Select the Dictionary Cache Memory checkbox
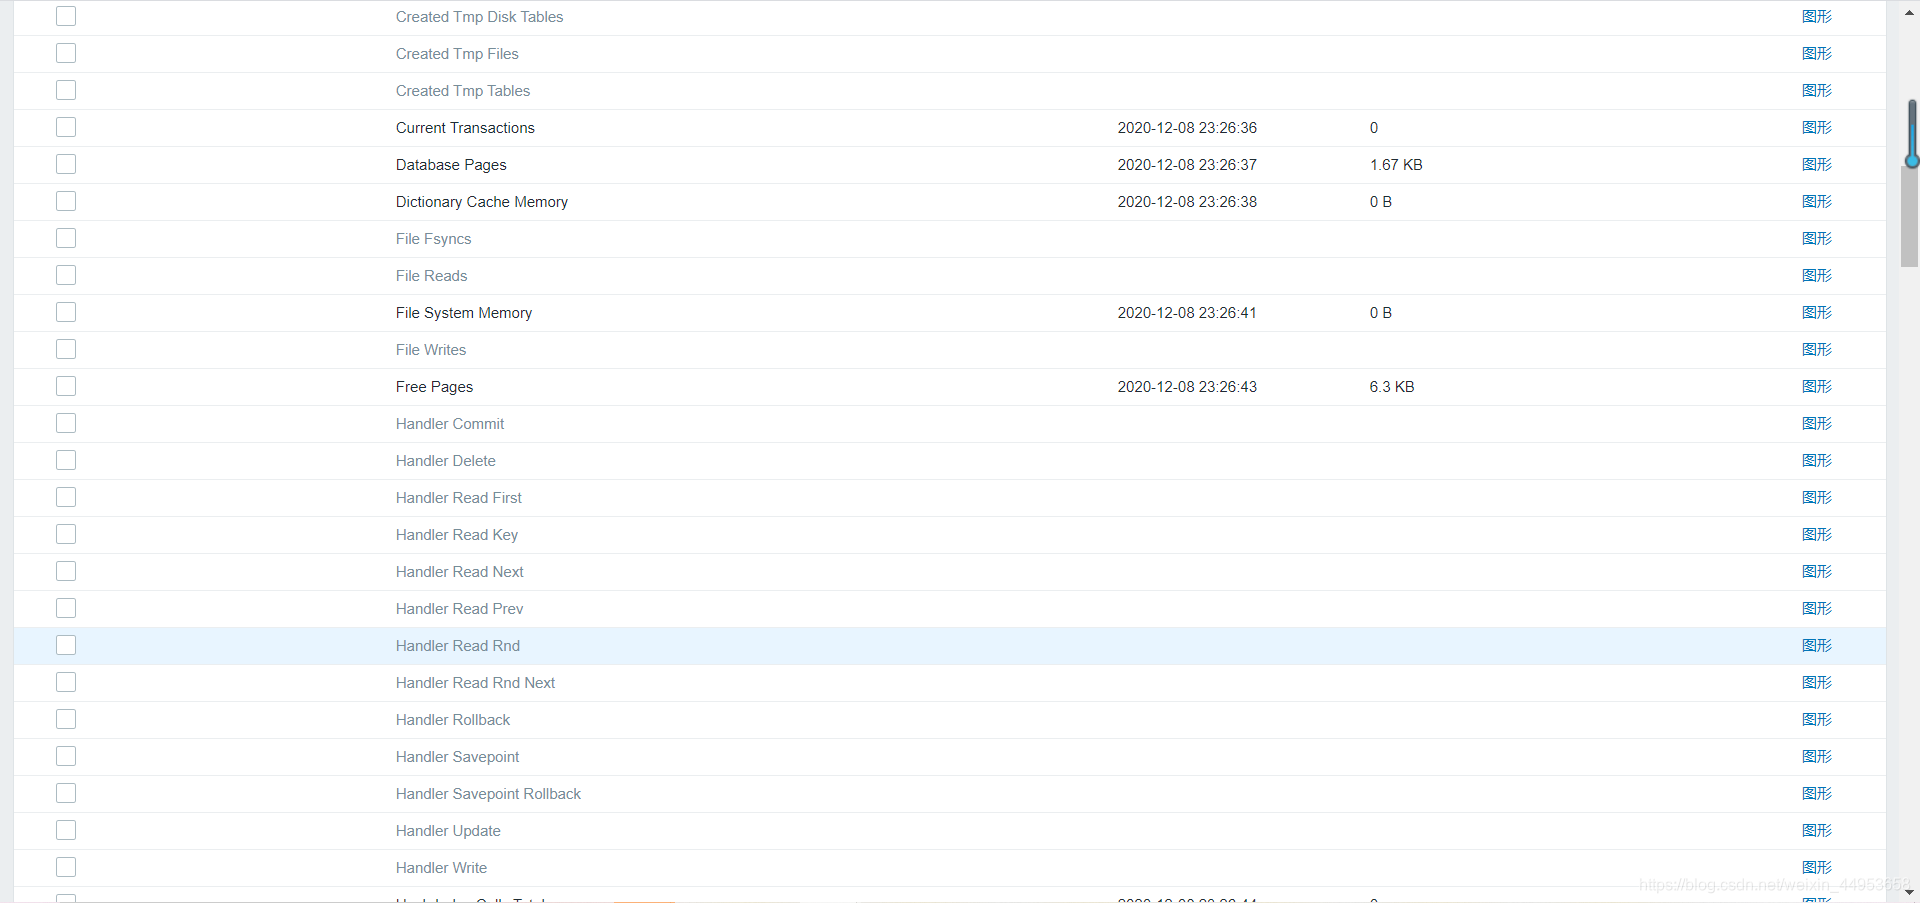1920x903 pixels. pyautogui.click(x=66, y=201)
